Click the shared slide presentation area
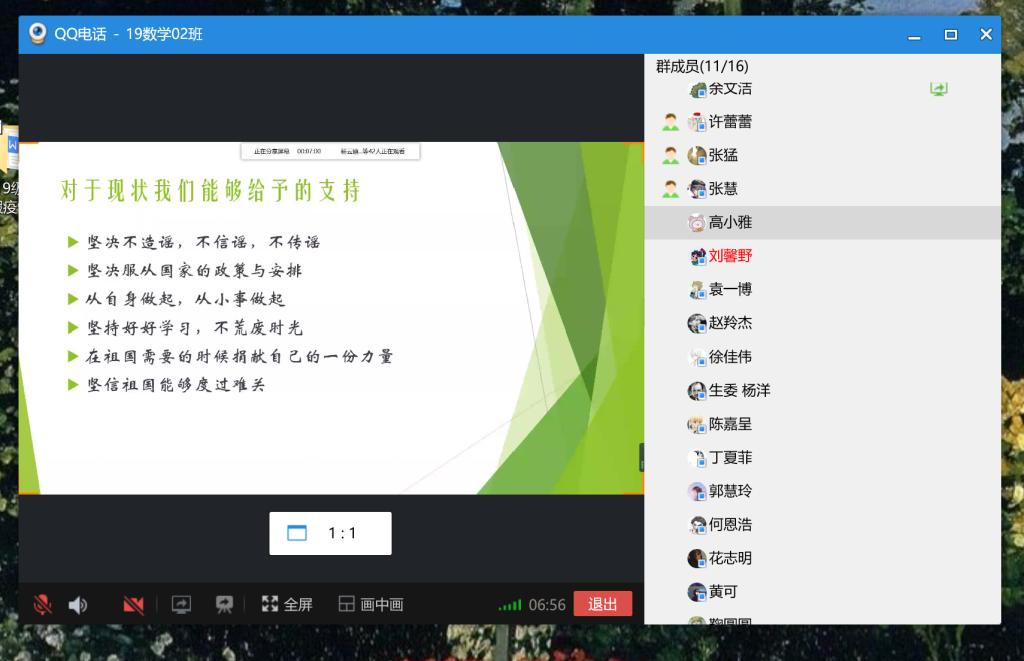 330,318
